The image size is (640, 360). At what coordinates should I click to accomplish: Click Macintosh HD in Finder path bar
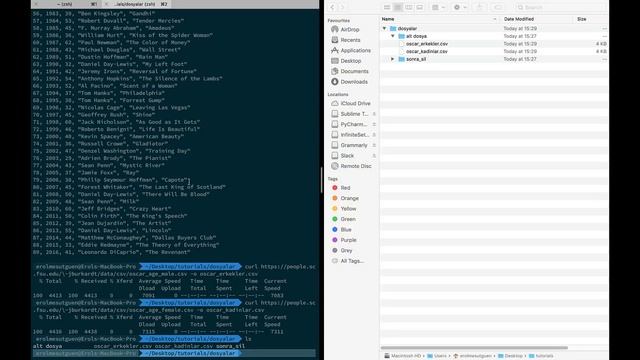point(402,356)
